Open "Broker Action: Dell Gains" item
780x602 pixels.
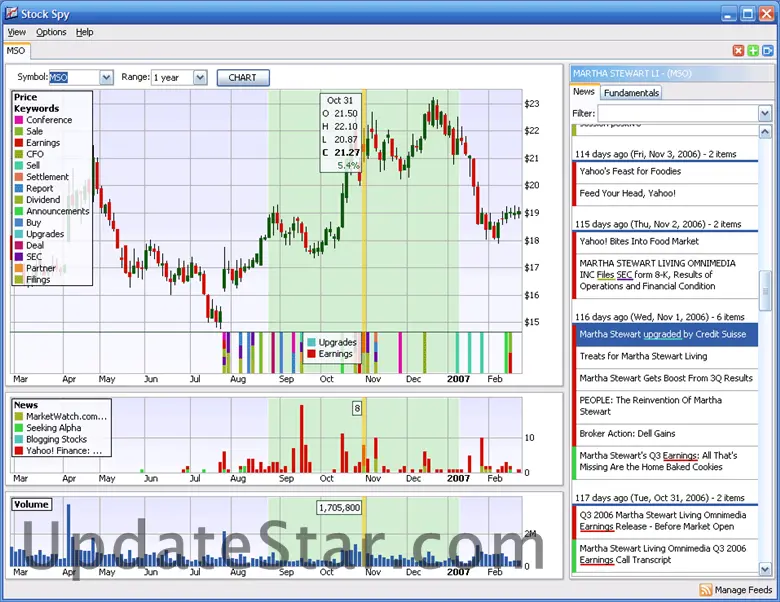pyautogui.click(x=665, y=434)
